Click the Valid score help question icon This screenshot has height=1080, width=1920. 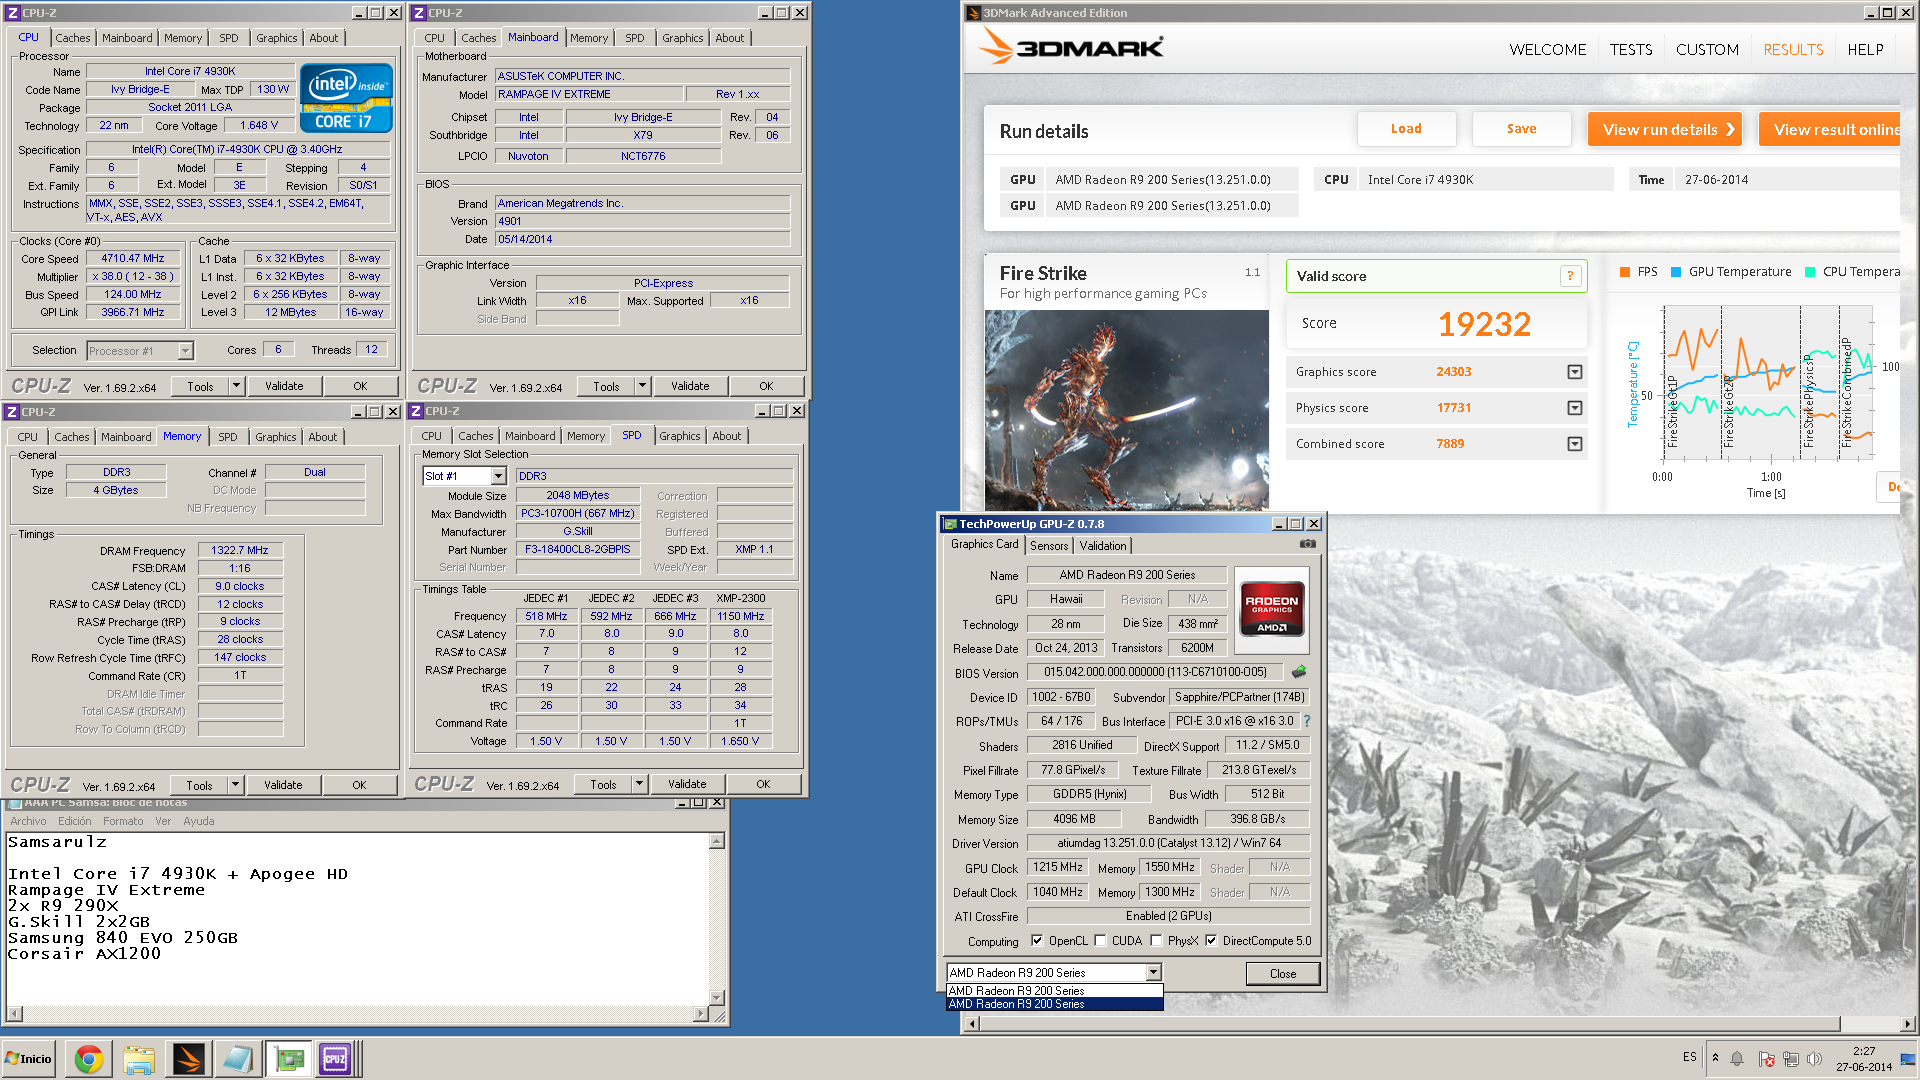[1570, 276]
